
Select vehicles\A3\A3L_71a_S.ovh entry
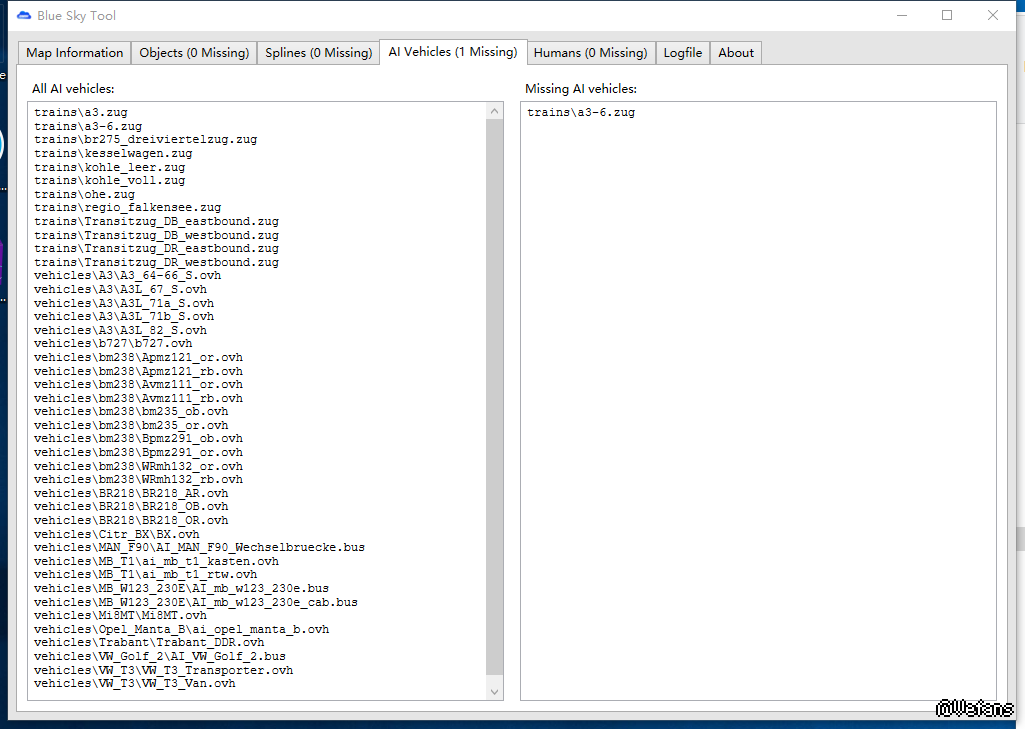tap(124, 303)
